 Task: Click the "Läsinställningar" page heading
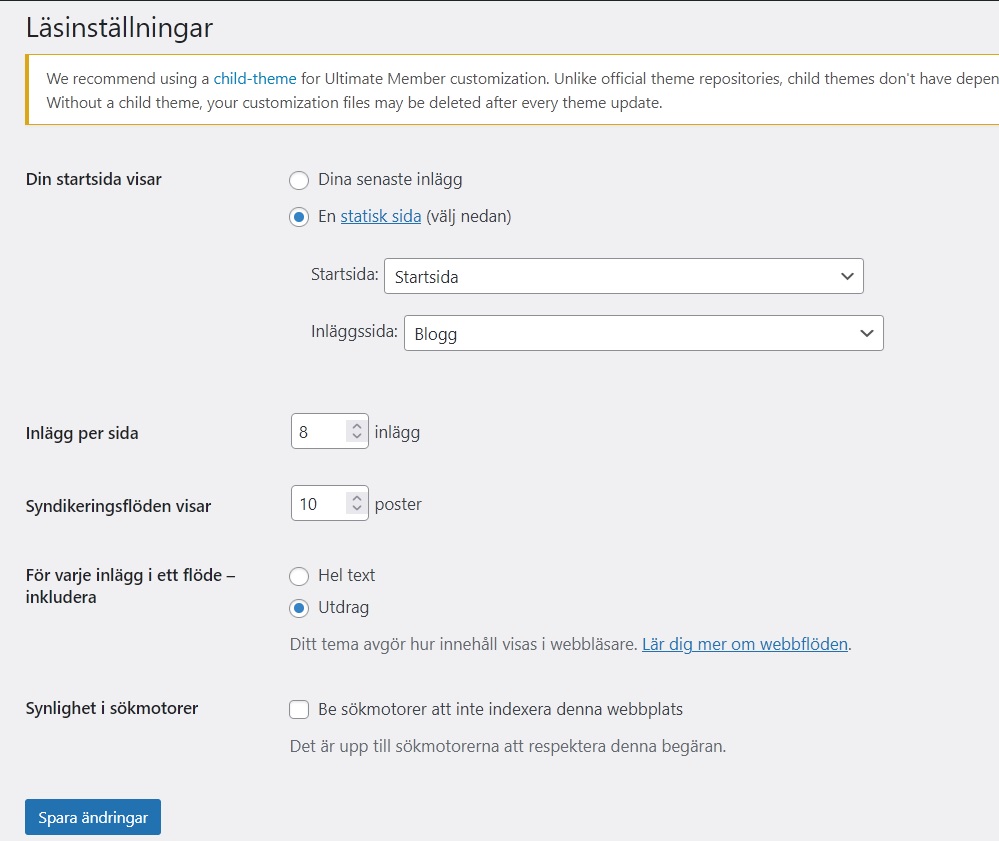[119, 28]
